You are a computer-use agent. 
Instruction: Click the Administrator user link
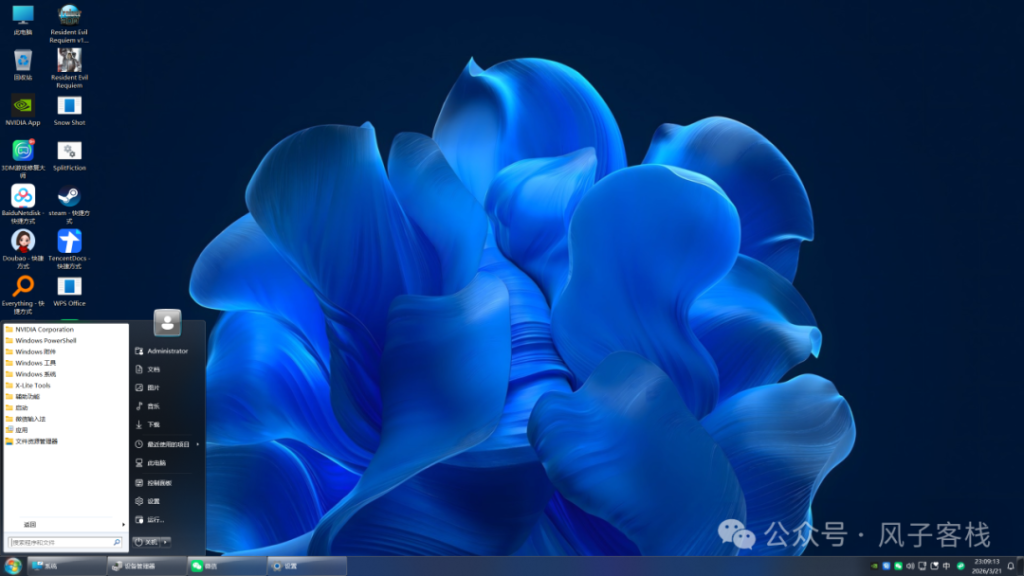tap(167, 351)
